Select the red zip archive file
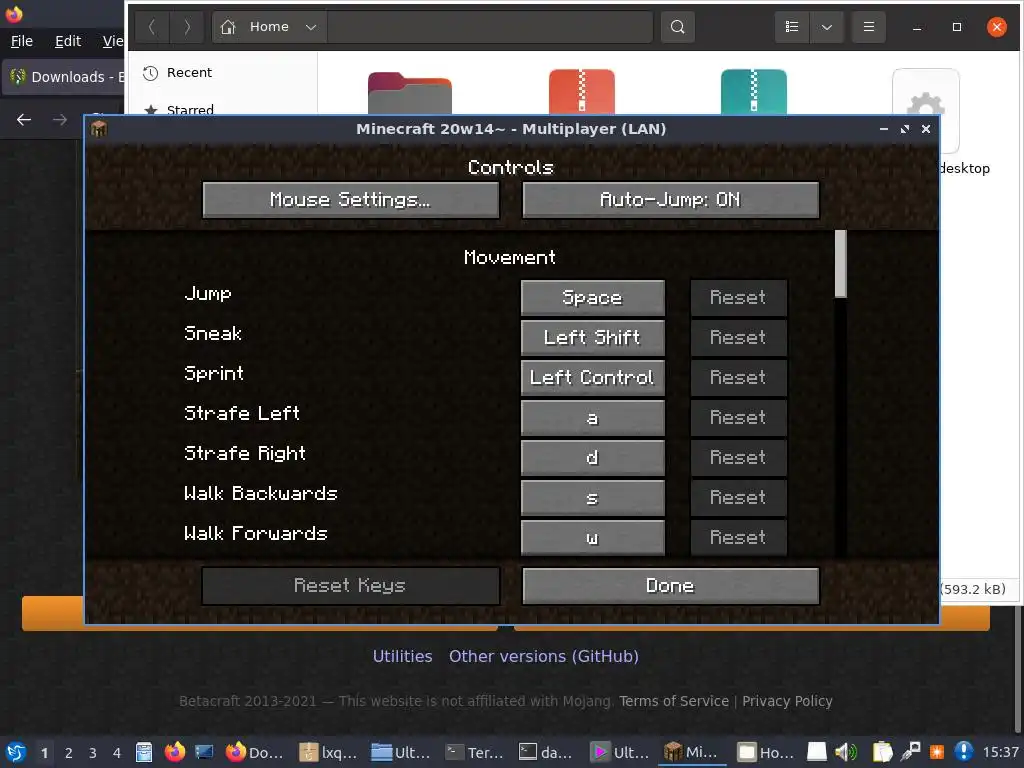The image size is (1024, 768). click(x=582, y=91)
